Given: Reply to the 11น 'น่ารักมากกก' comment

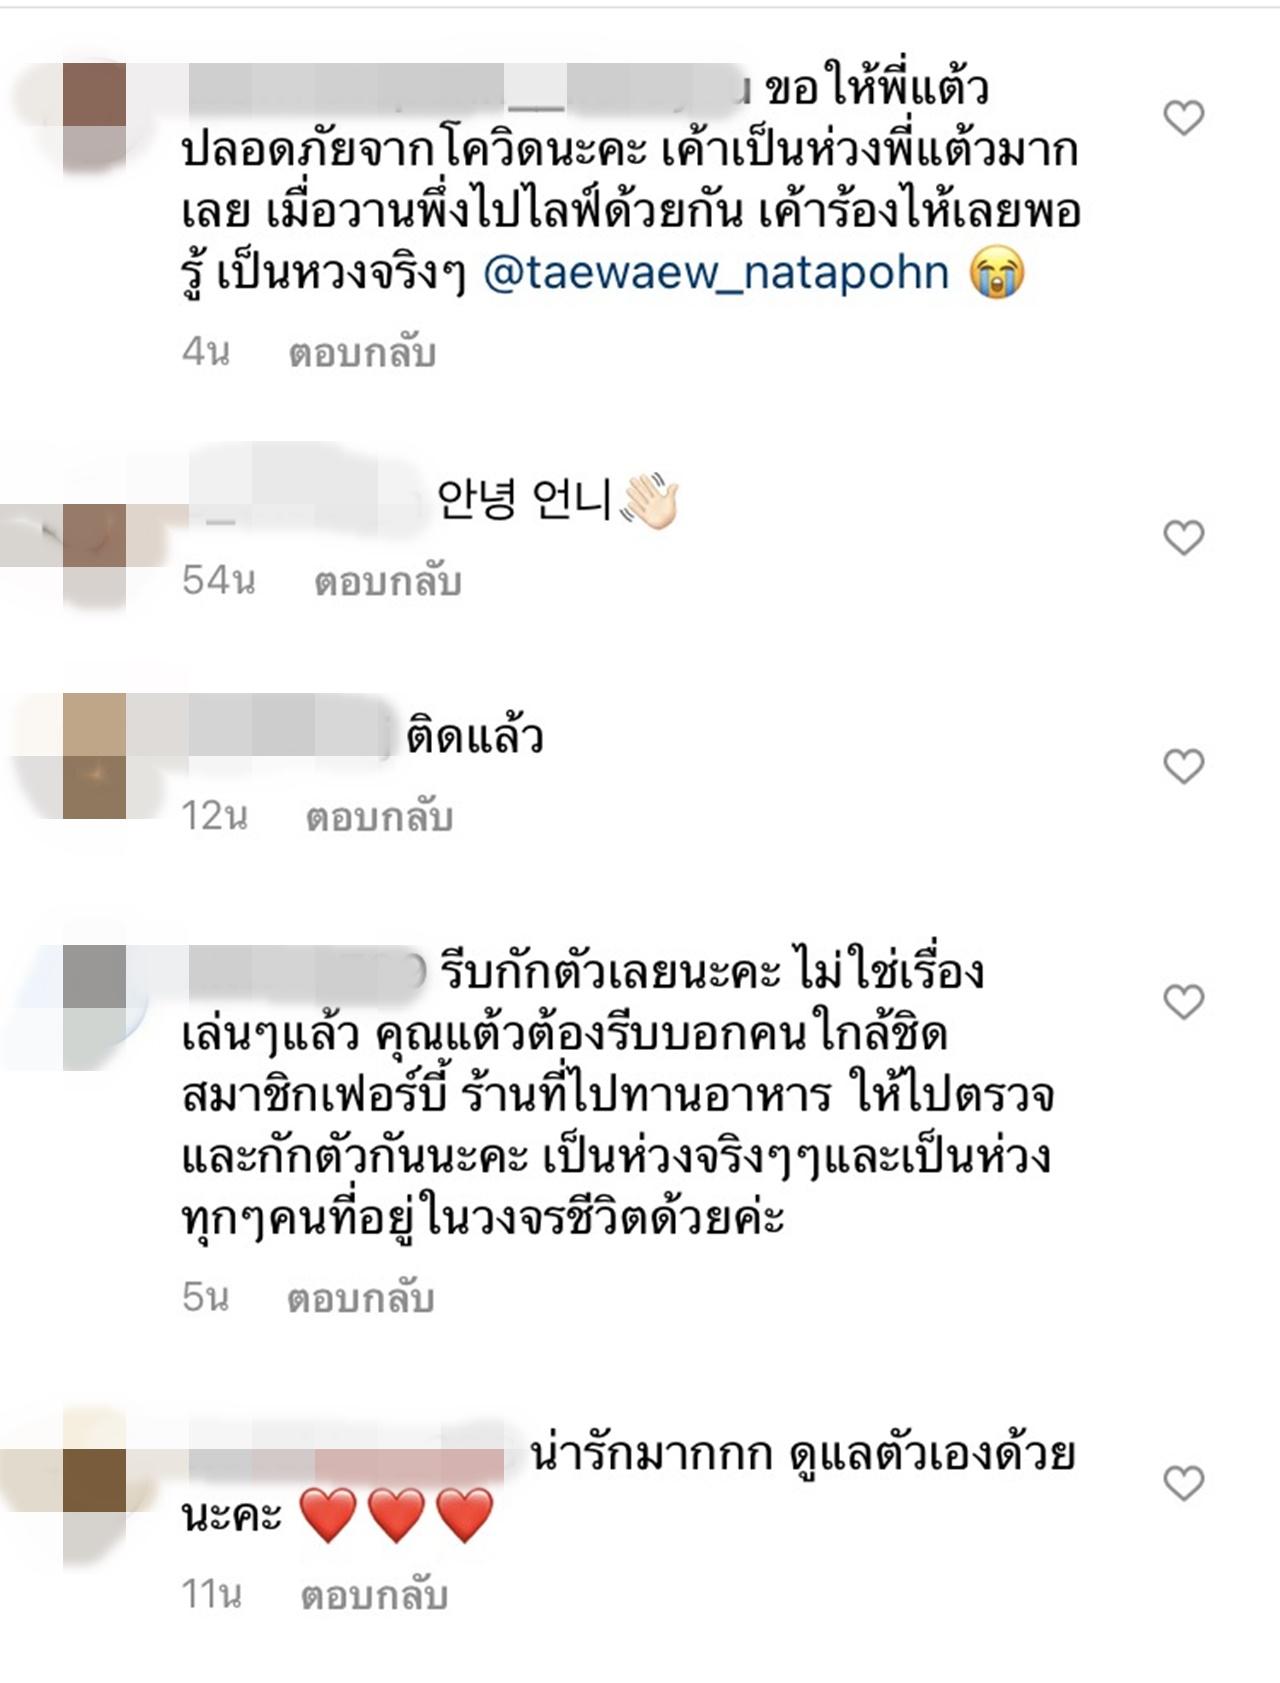Looking at the screenshot, I should [x=374, y=1595].
